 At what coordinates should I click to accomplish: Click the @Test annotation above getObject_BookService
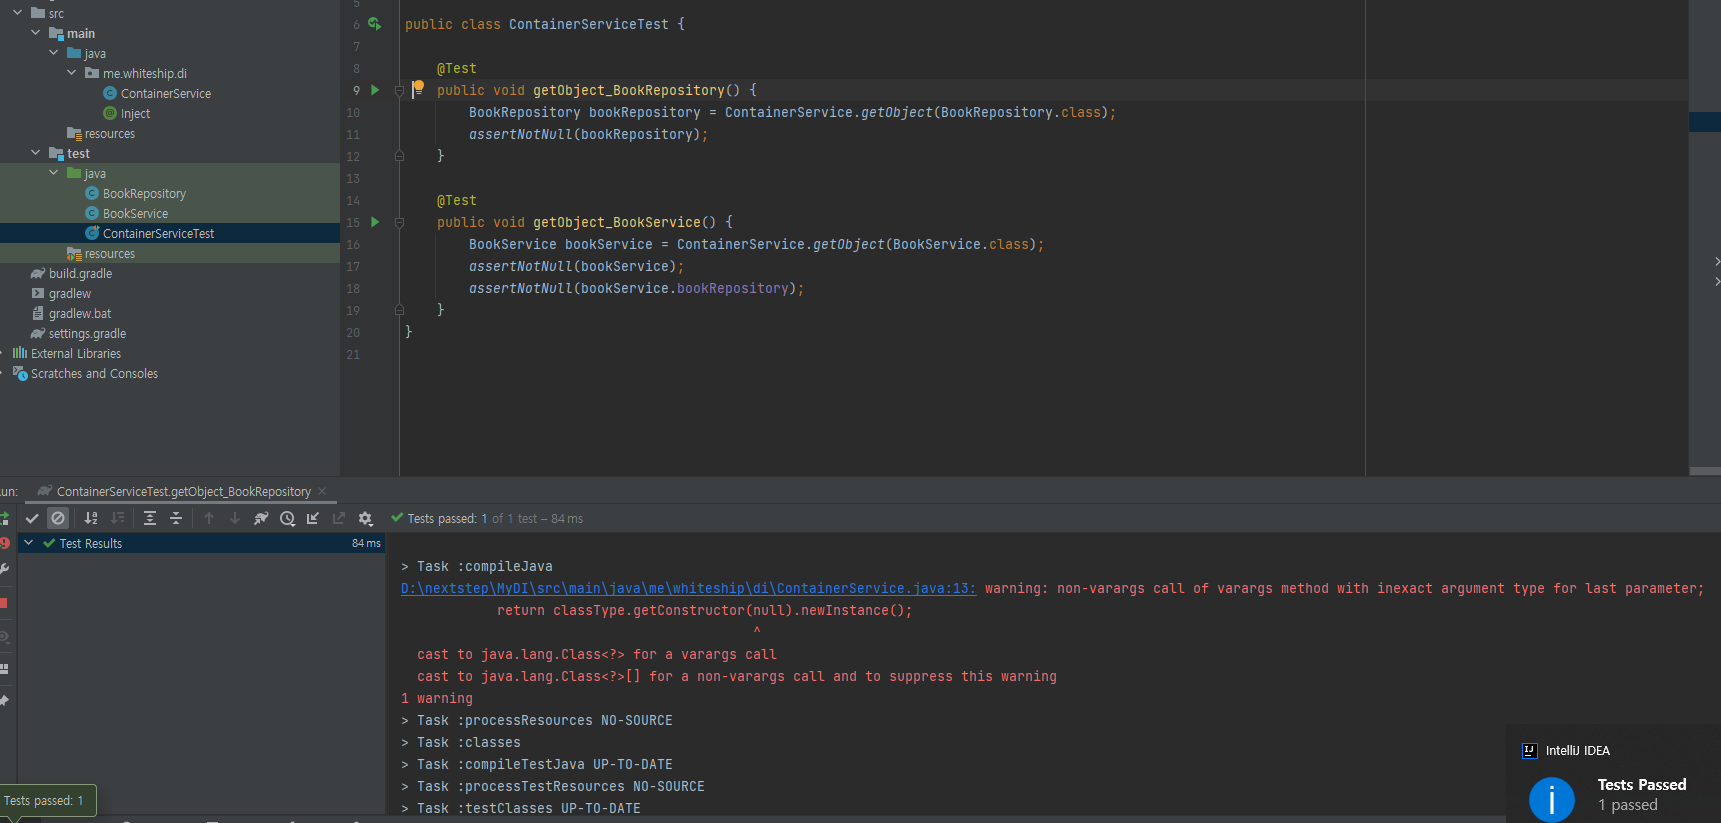coord(456,200)
